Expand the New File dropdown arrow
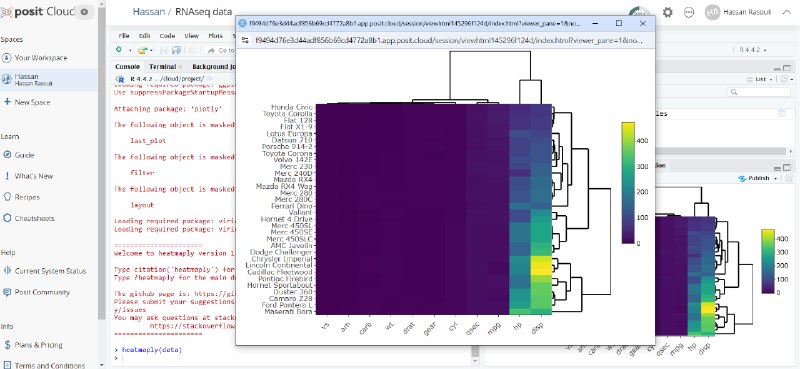This screenshot has width=800, height=369. (x=130, y=51)
